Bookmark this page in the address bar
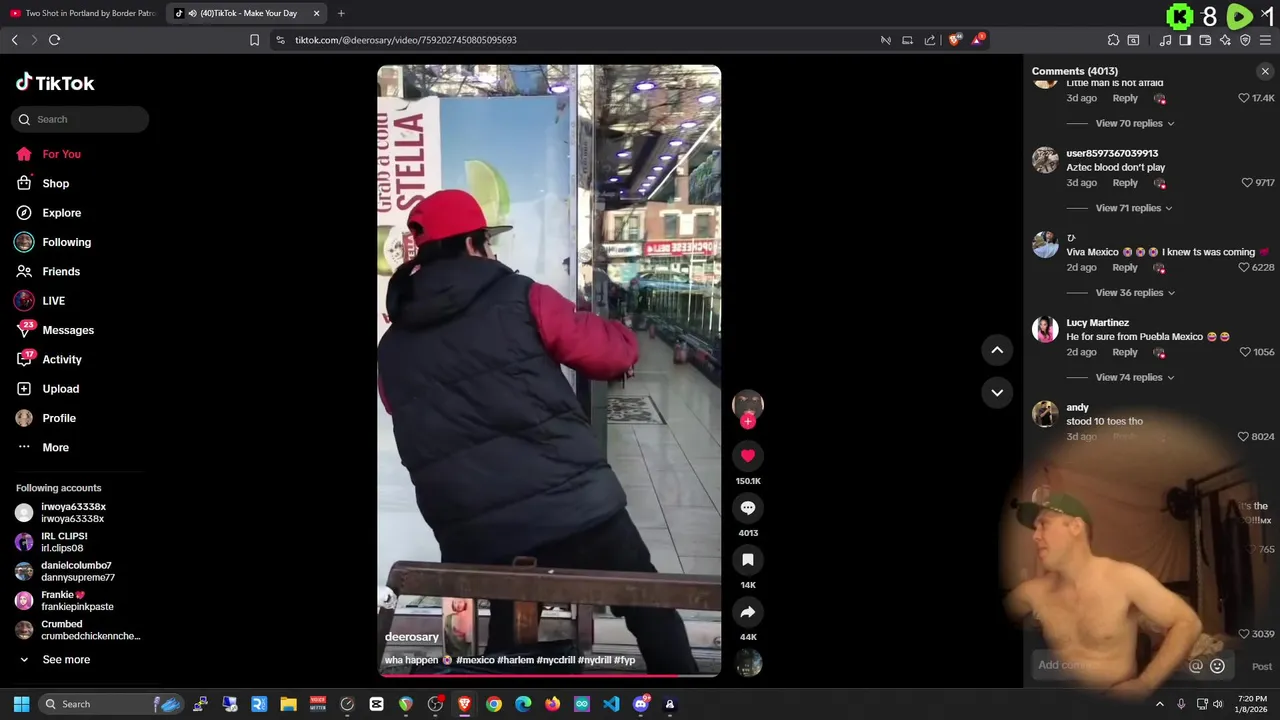 254,40
